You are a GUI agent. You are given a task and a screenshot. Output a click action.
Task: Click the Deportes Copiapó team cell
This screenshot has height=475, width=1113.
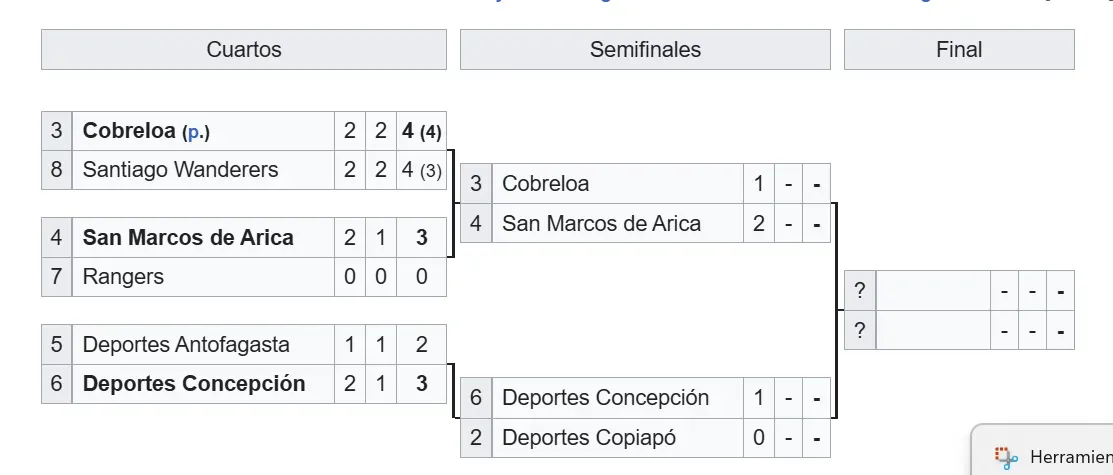click(x=589, y=437)
